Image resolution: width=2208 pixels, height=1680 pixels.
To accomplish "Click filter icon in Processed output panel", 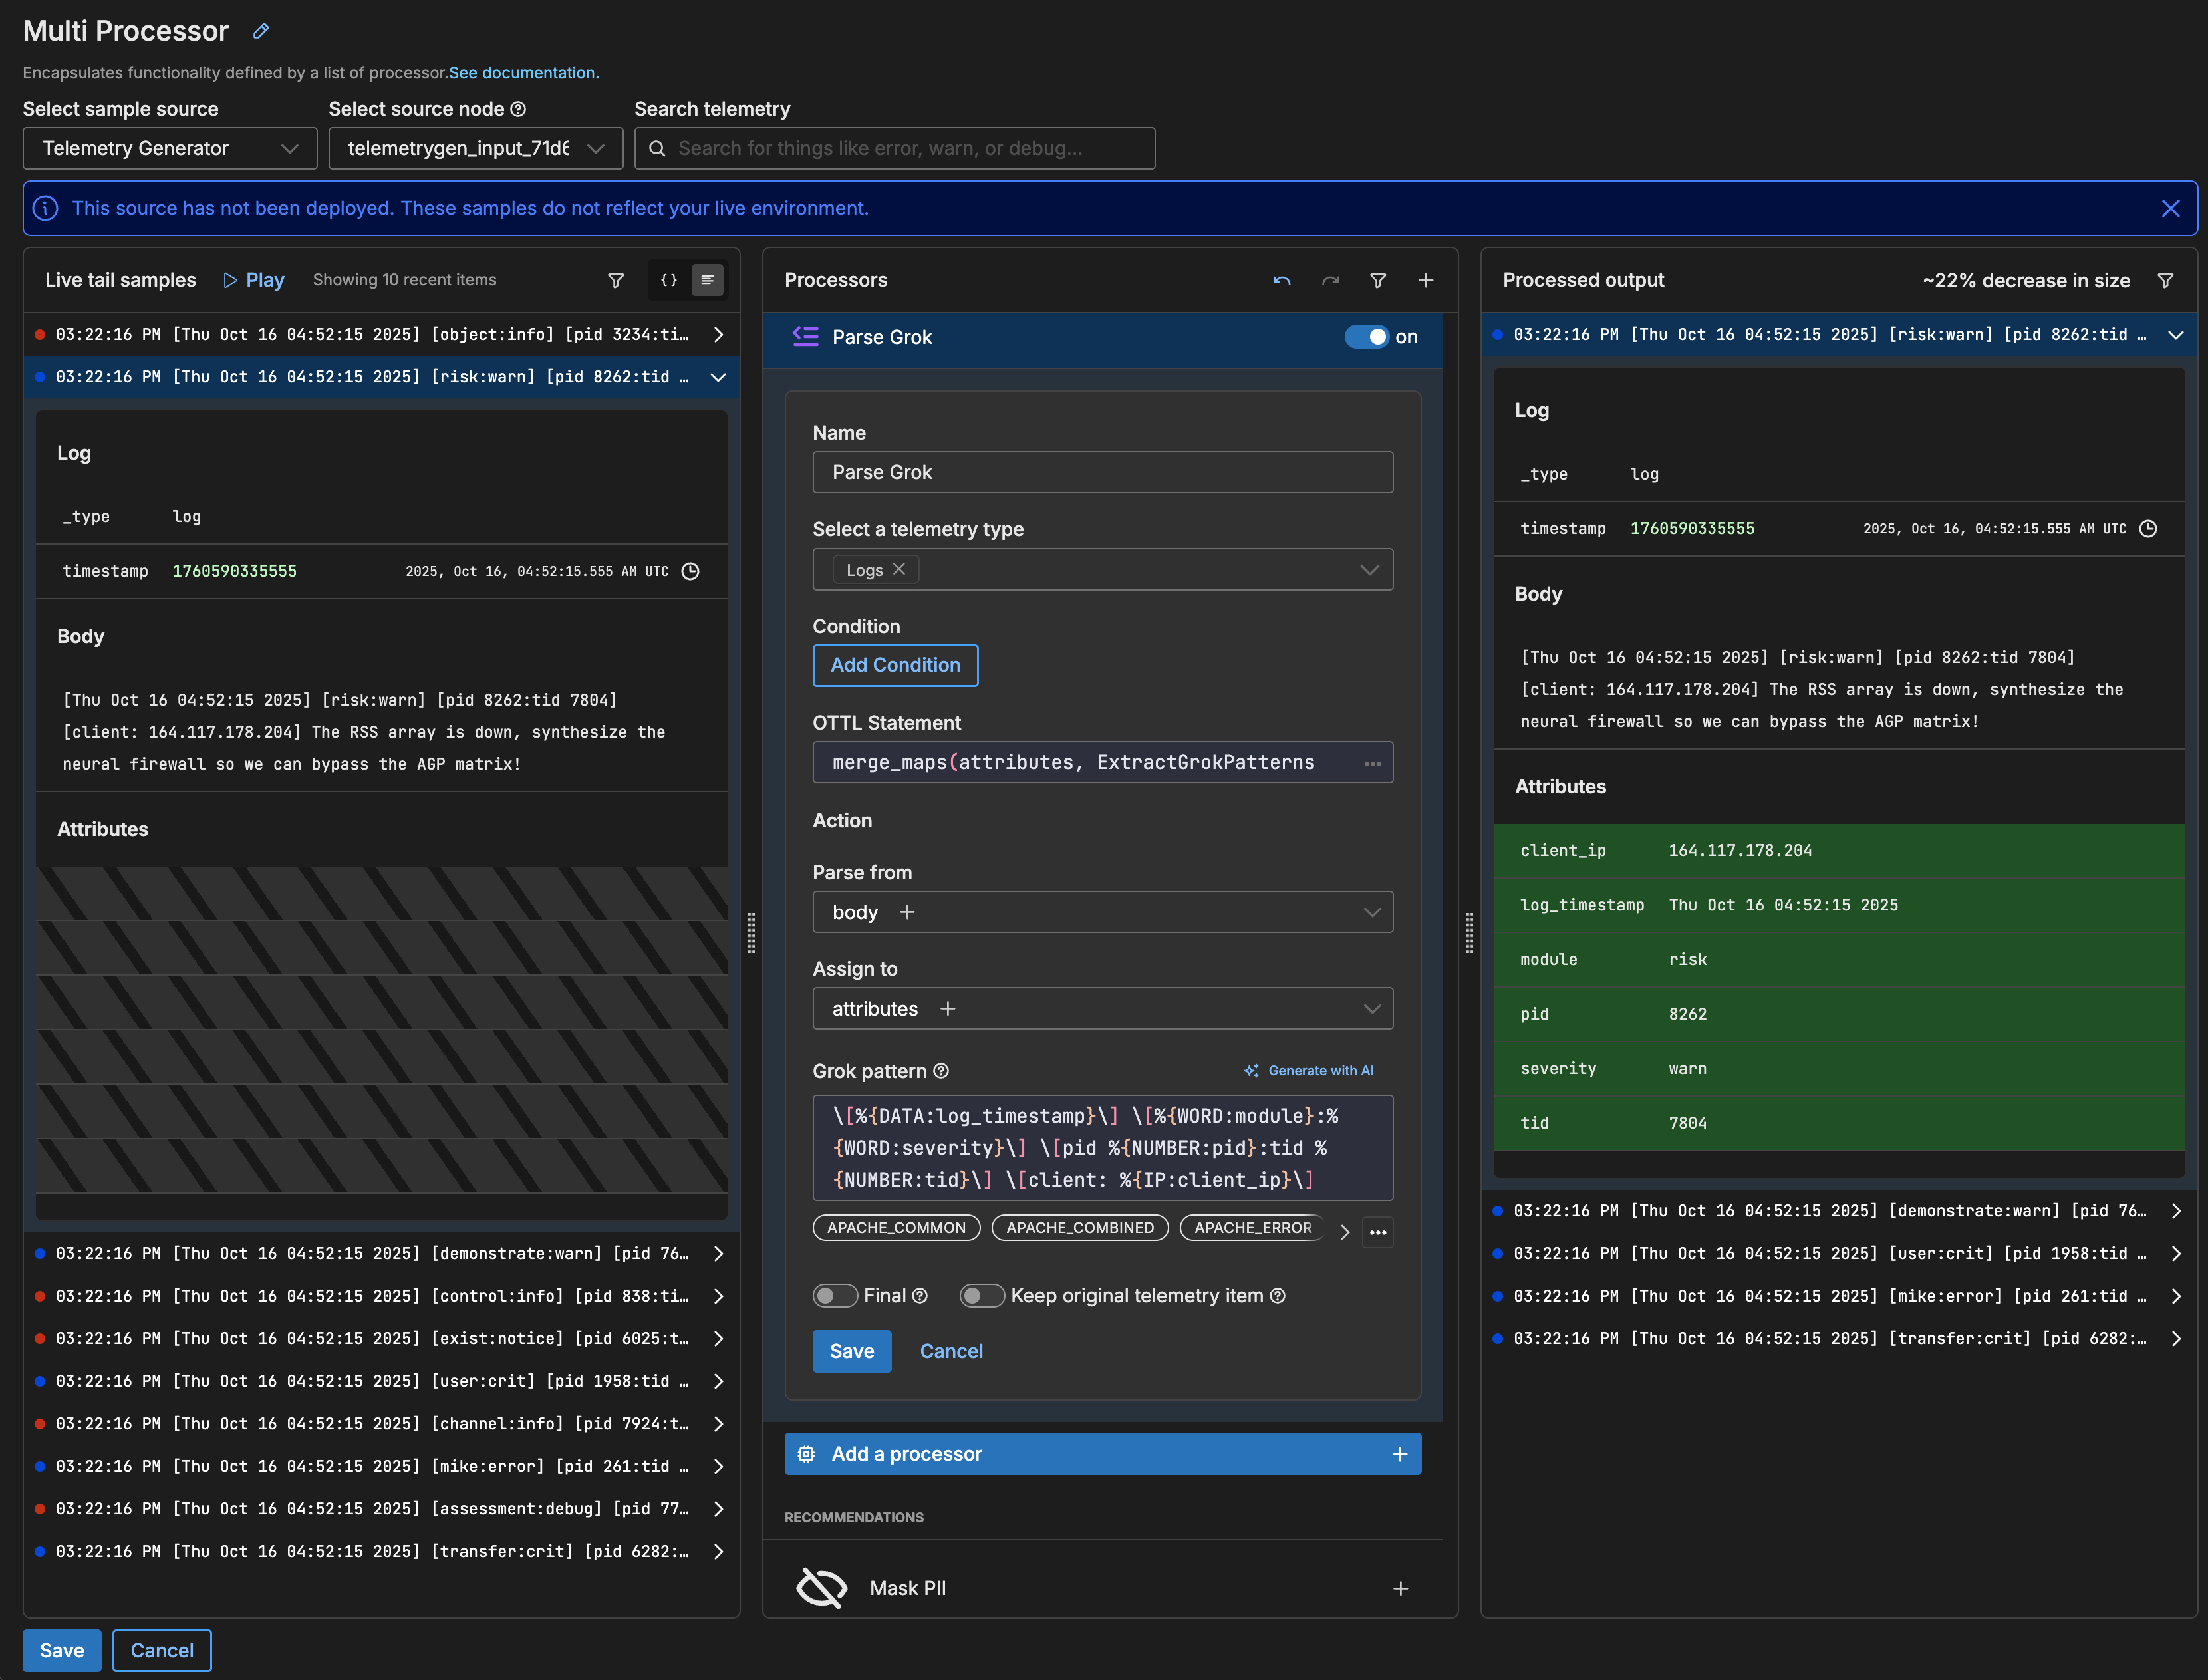I will point(2165,281).
